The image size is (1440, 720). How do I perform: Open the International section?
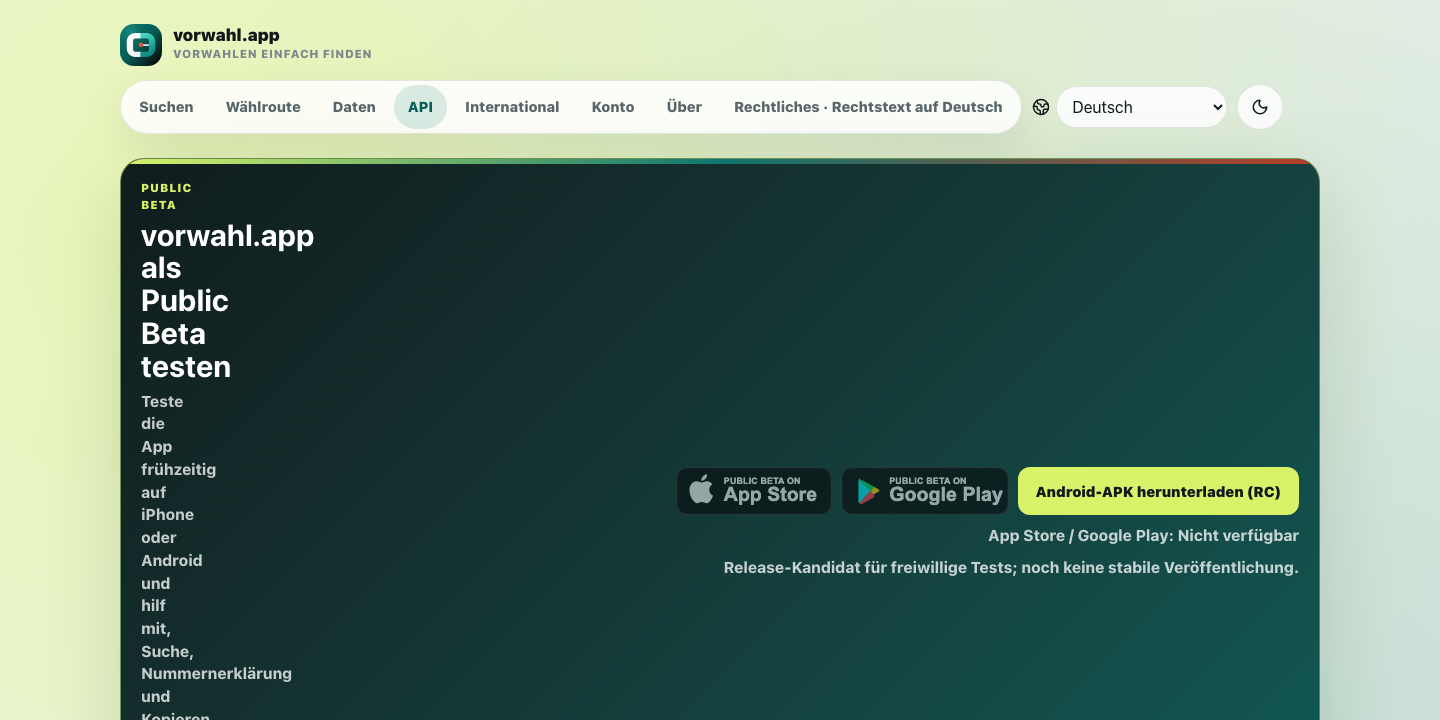(x=512, y=107)
